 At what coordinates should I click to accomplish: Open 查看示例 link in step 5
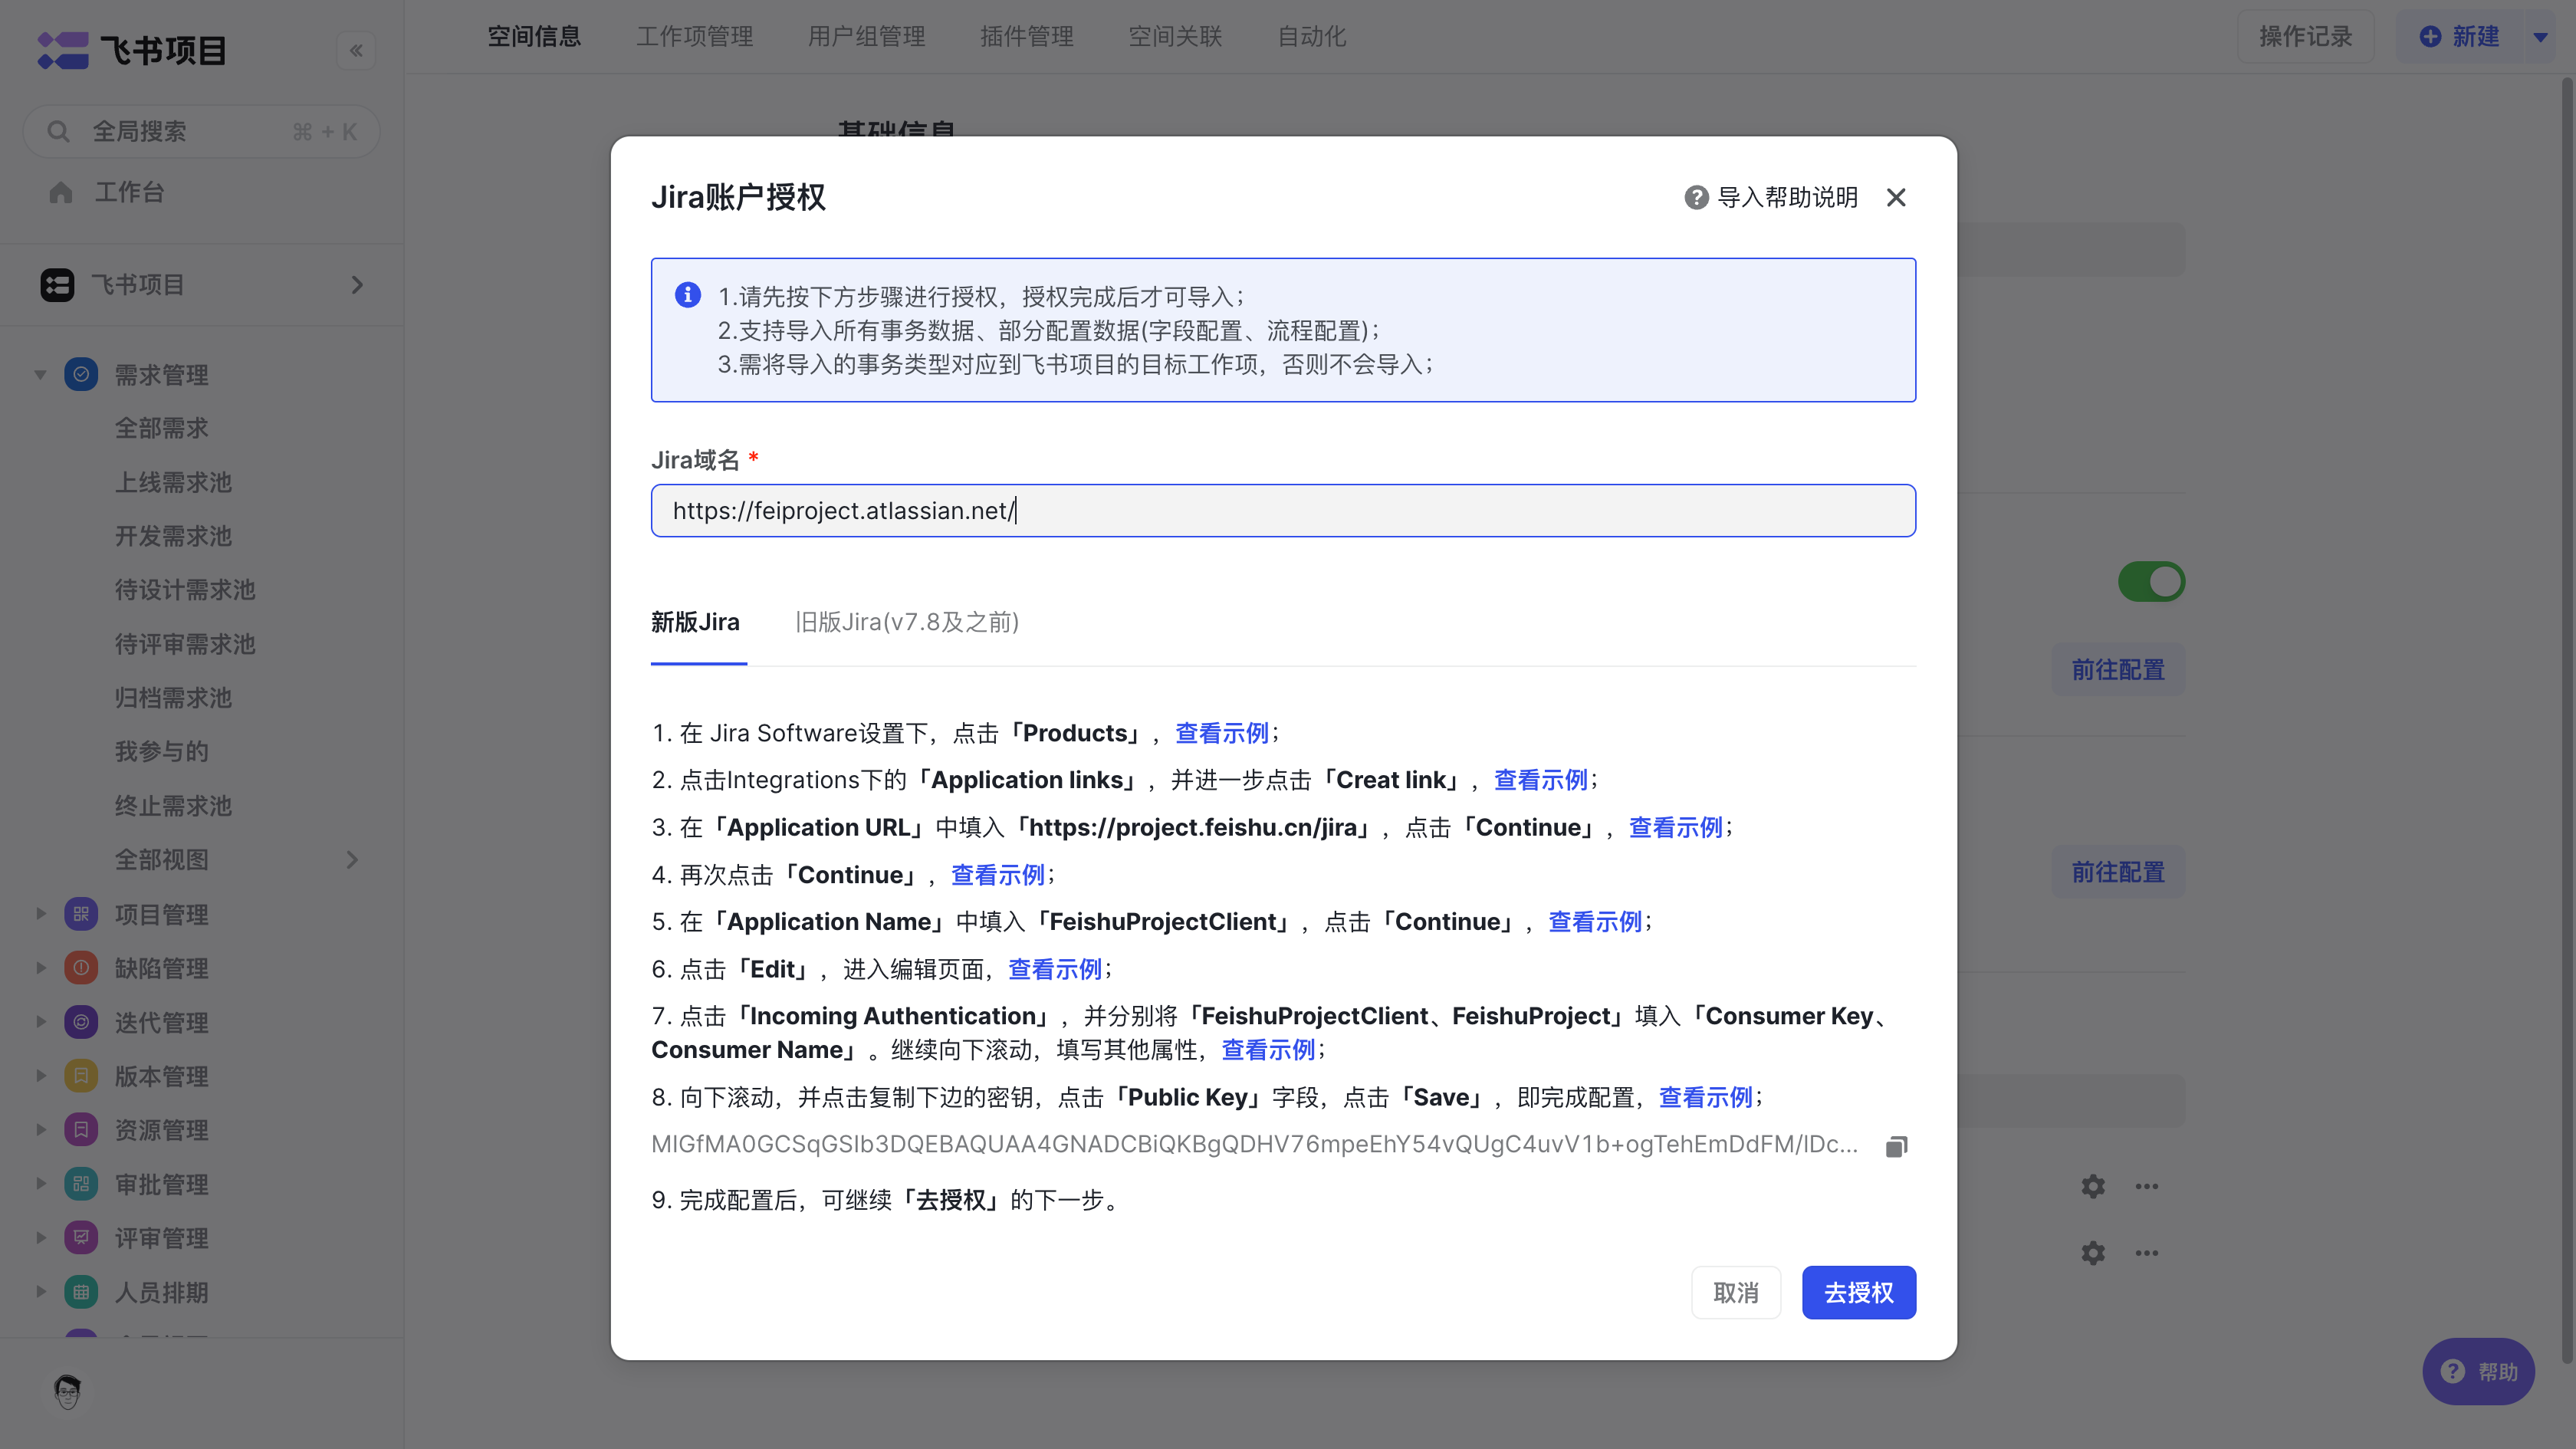click(1595, 922)
